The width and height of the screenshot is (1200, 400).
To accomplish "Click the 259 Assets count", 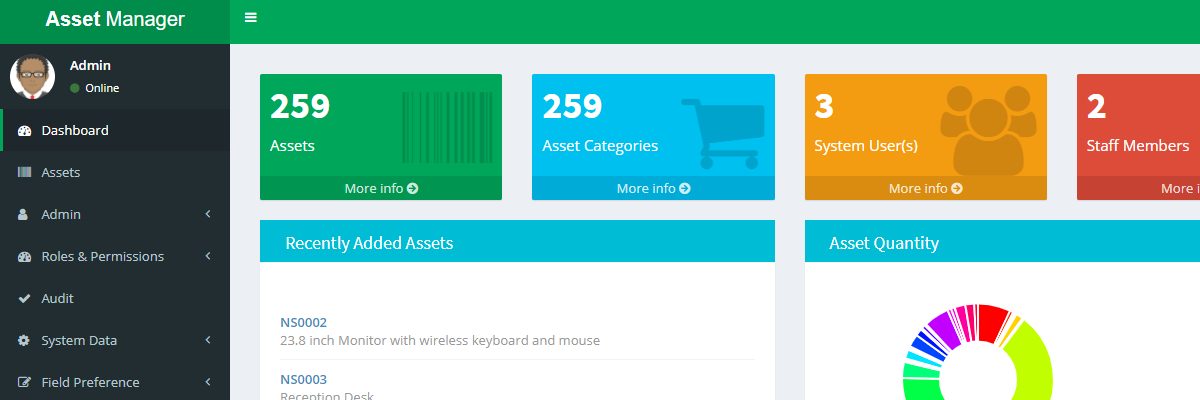I will pos(300,106).
